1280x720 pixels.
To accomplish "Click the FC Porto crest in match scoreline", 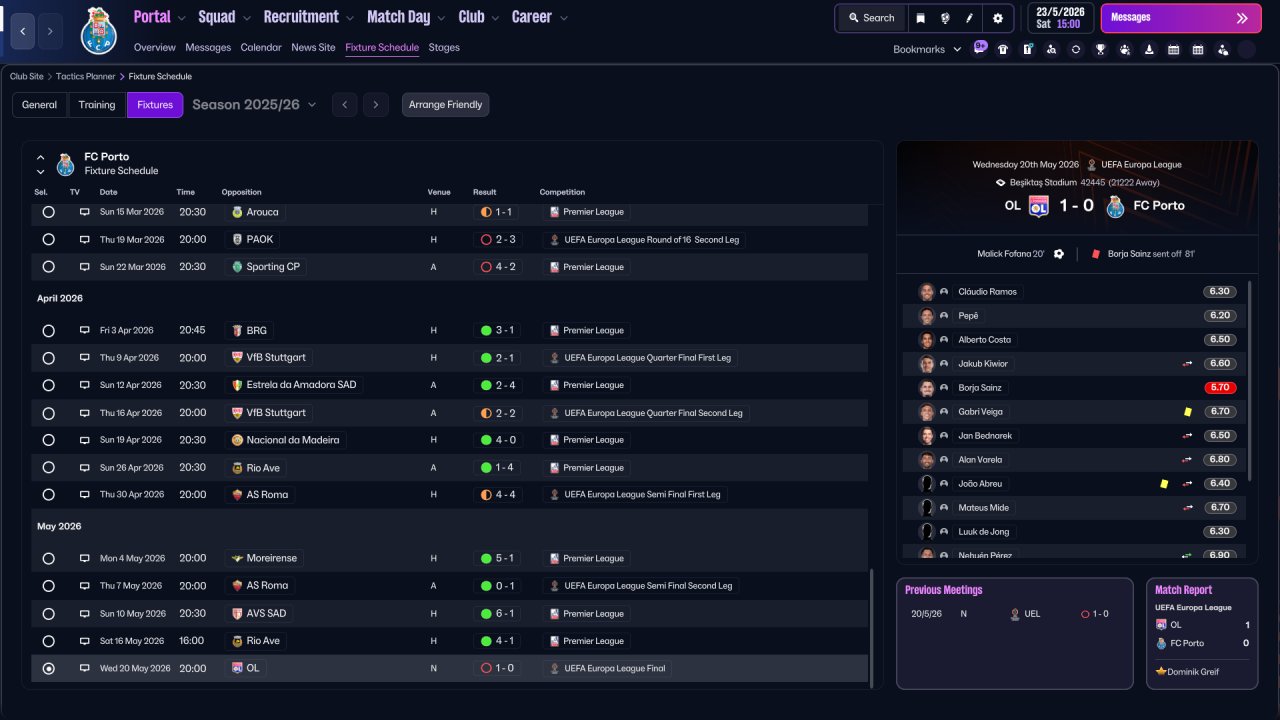I will point(1115,206).
